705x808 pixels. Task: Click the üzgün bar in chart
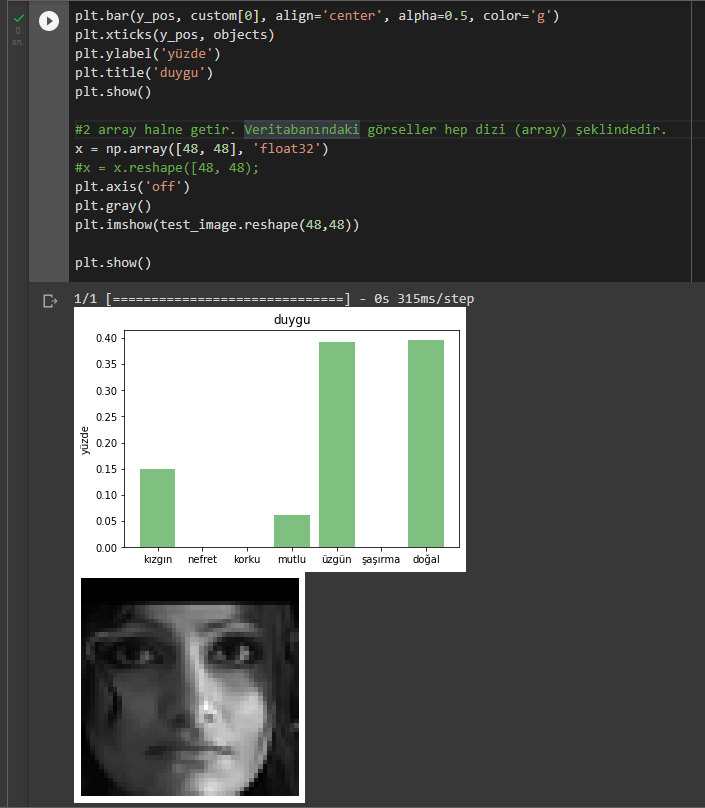pos(337,444)
